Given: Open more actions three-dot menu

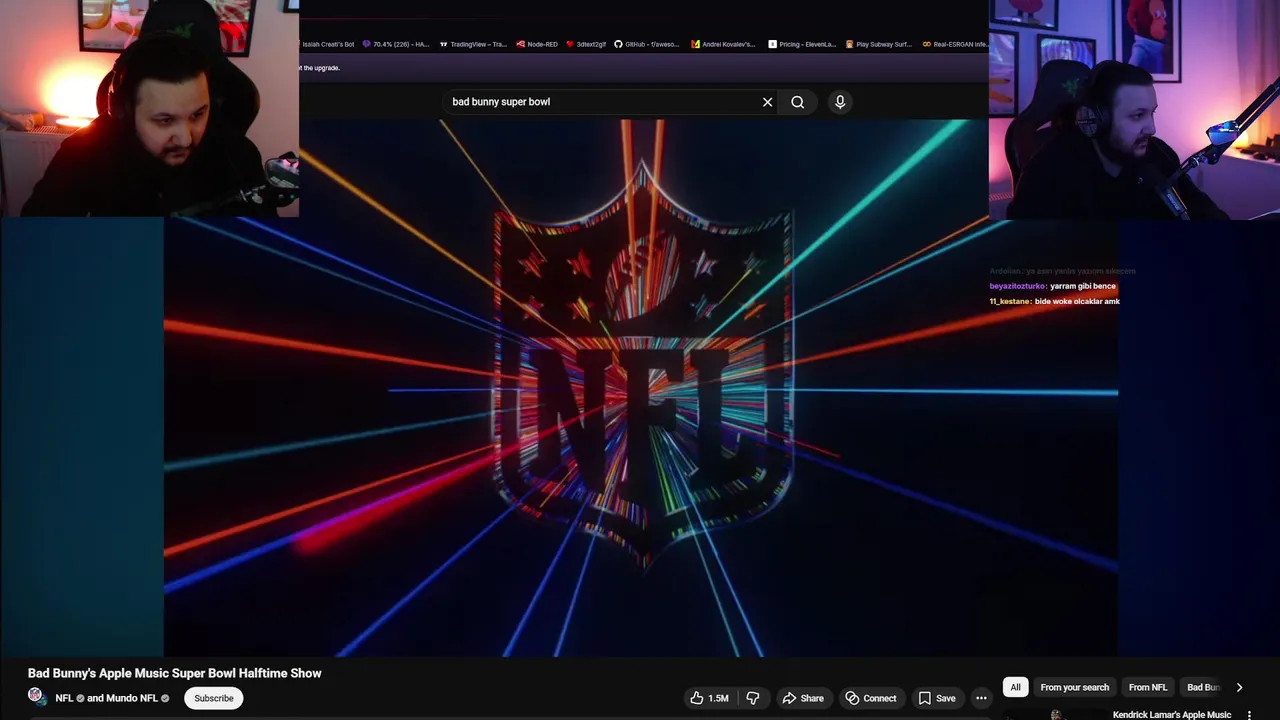Looking at the screenshot, I should (981, 698).
